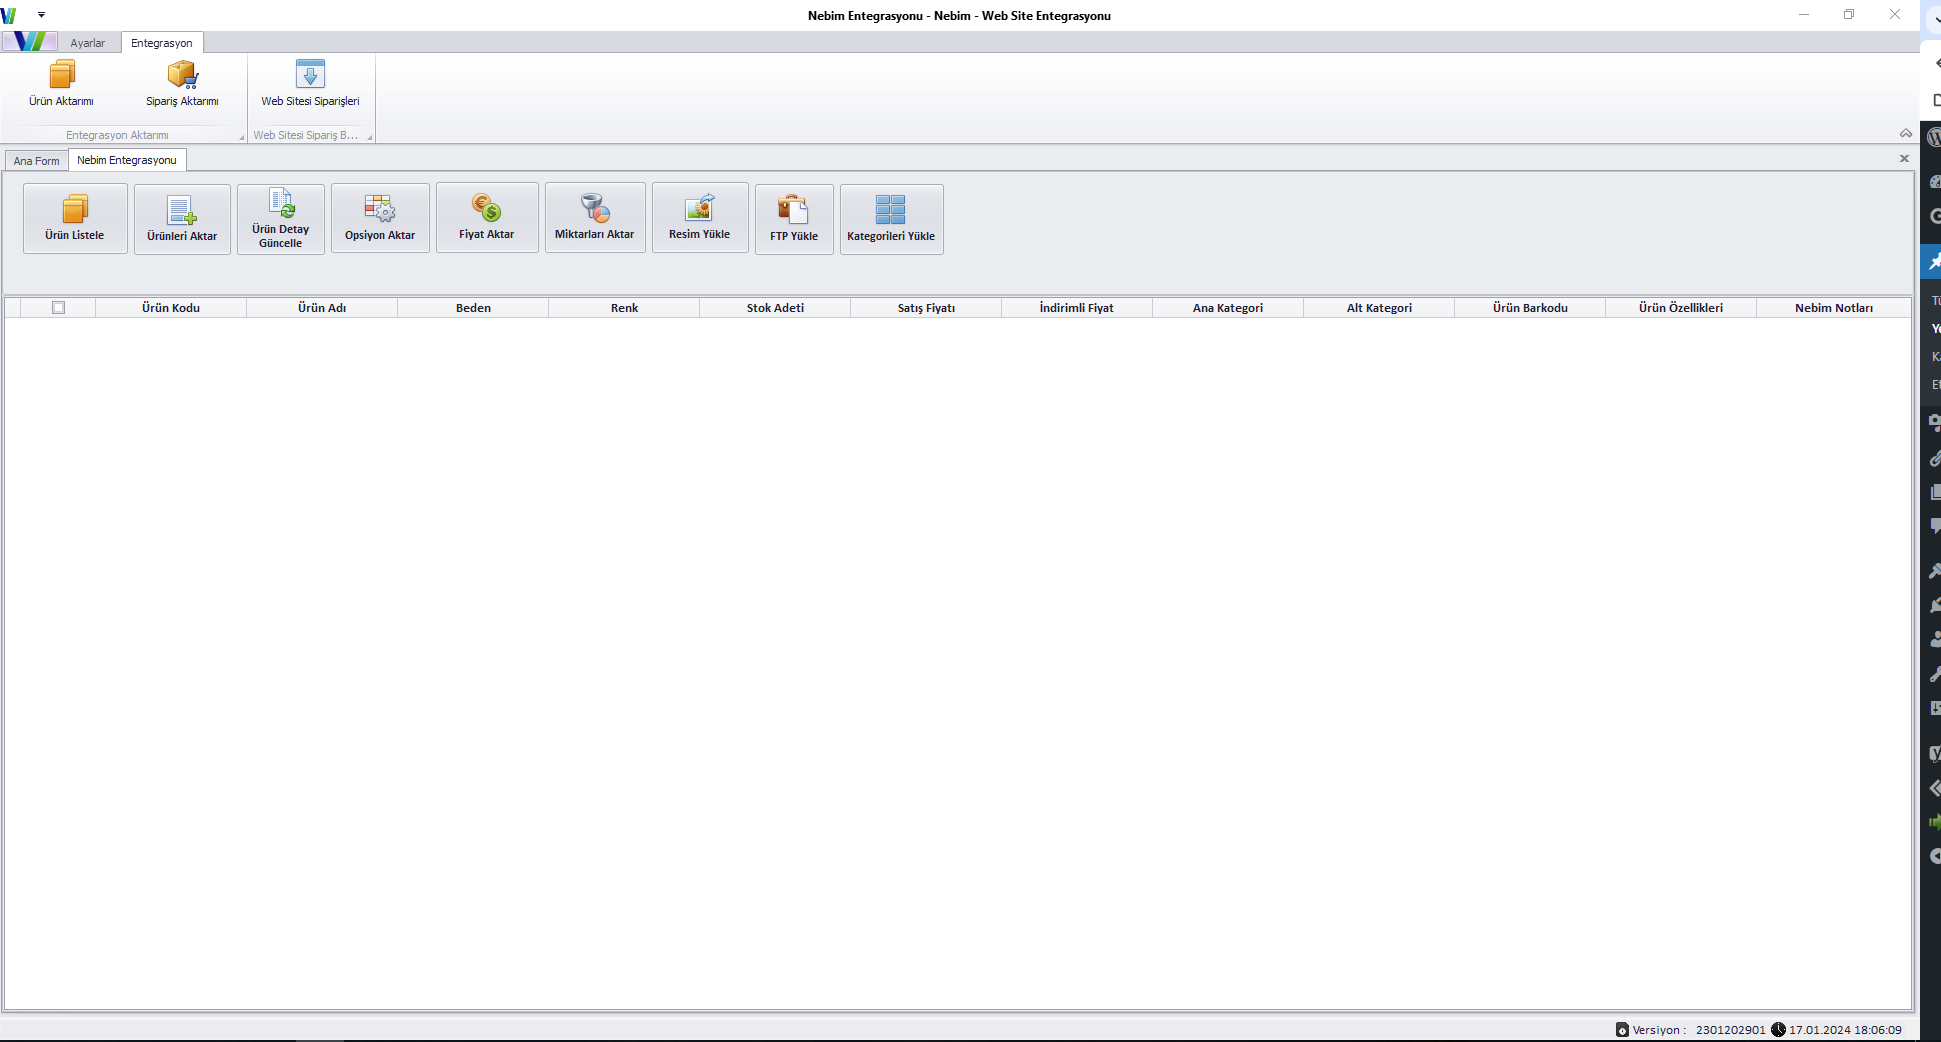
Task: Sort by Stok Adeti column header
Action: tap(775, 308)
